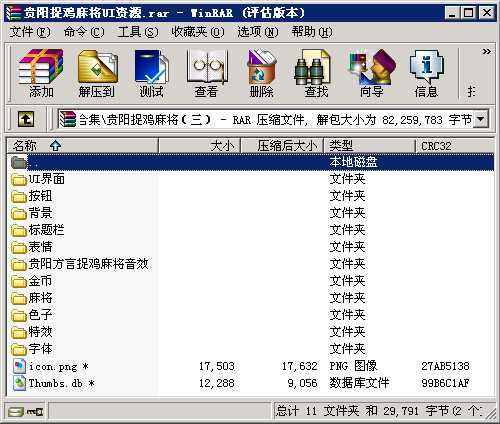Click packed size 9,056
Screen dimensions: 500x424
303,383
